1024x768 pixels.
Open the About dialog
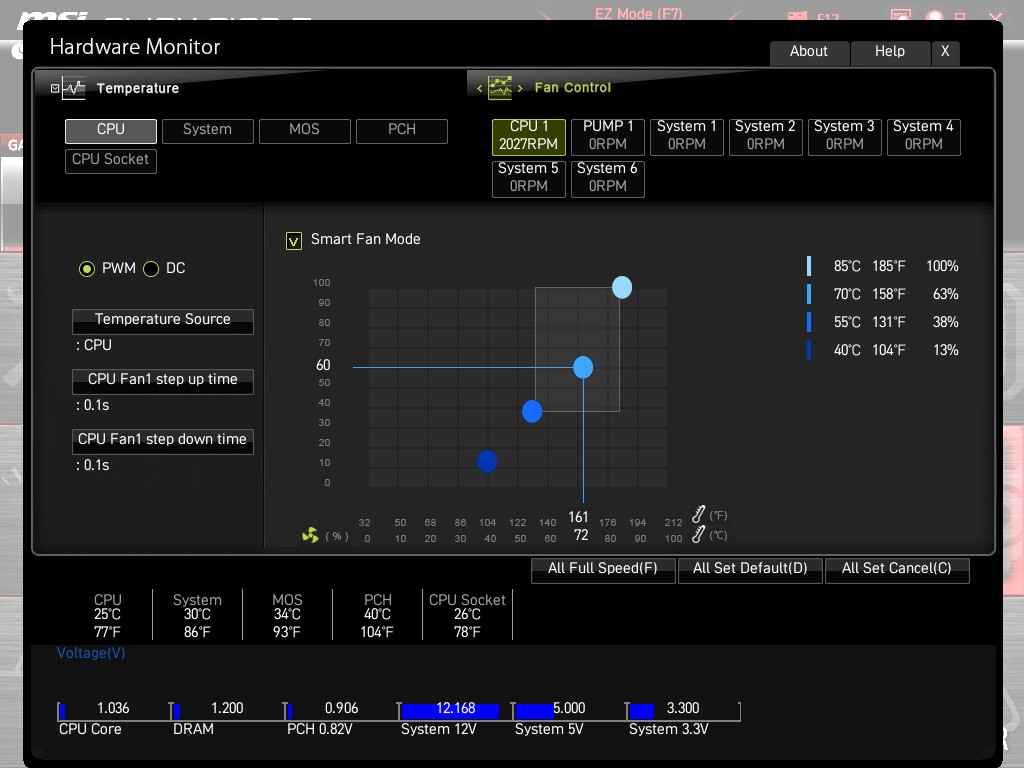(809, 52)
